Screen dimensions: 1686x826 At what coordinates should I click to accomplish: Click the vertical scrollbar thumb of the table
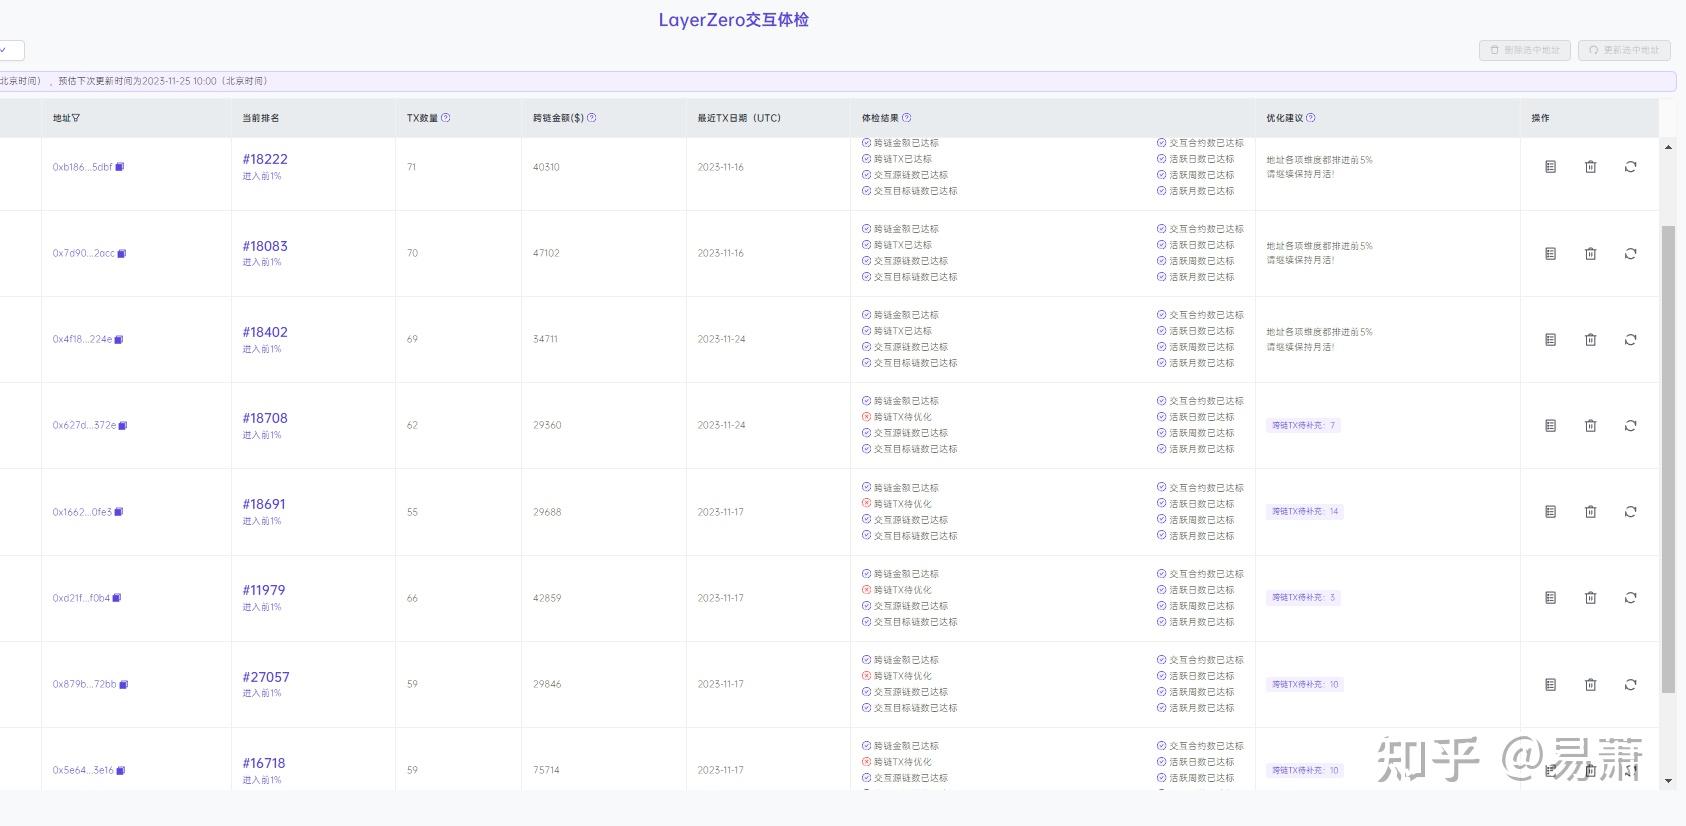[x=1668, y=458]
